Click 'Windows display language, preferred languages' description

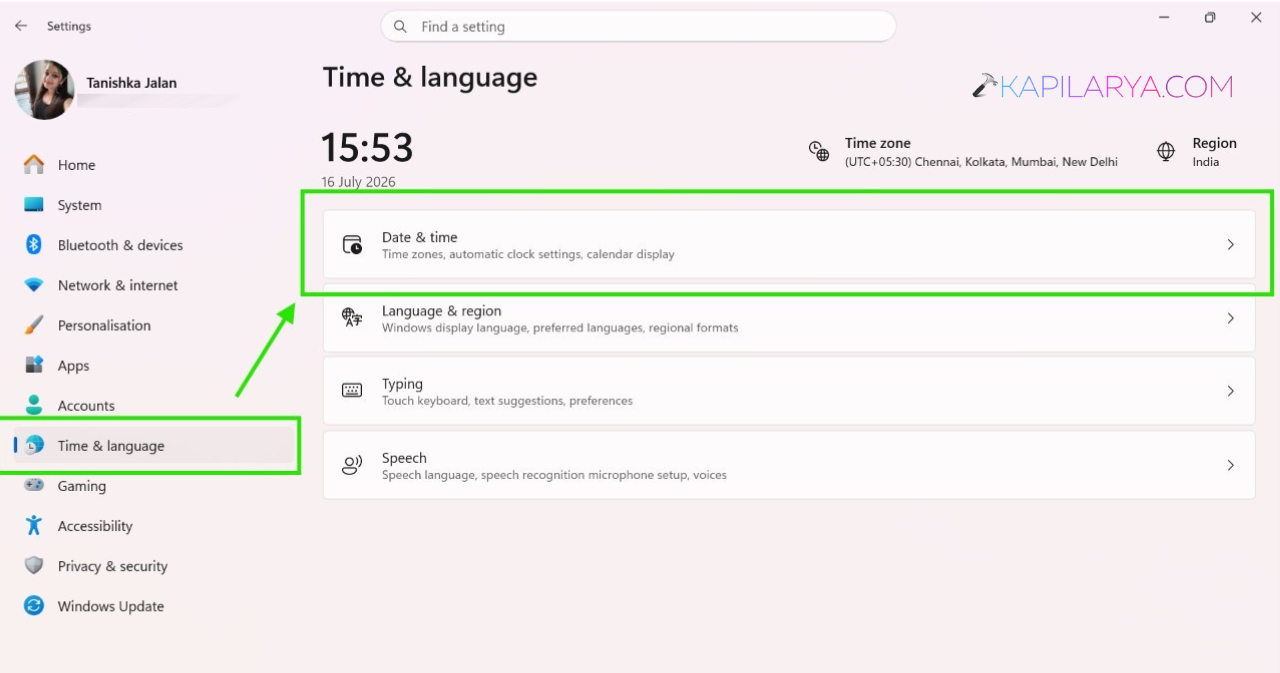[560, 328]
